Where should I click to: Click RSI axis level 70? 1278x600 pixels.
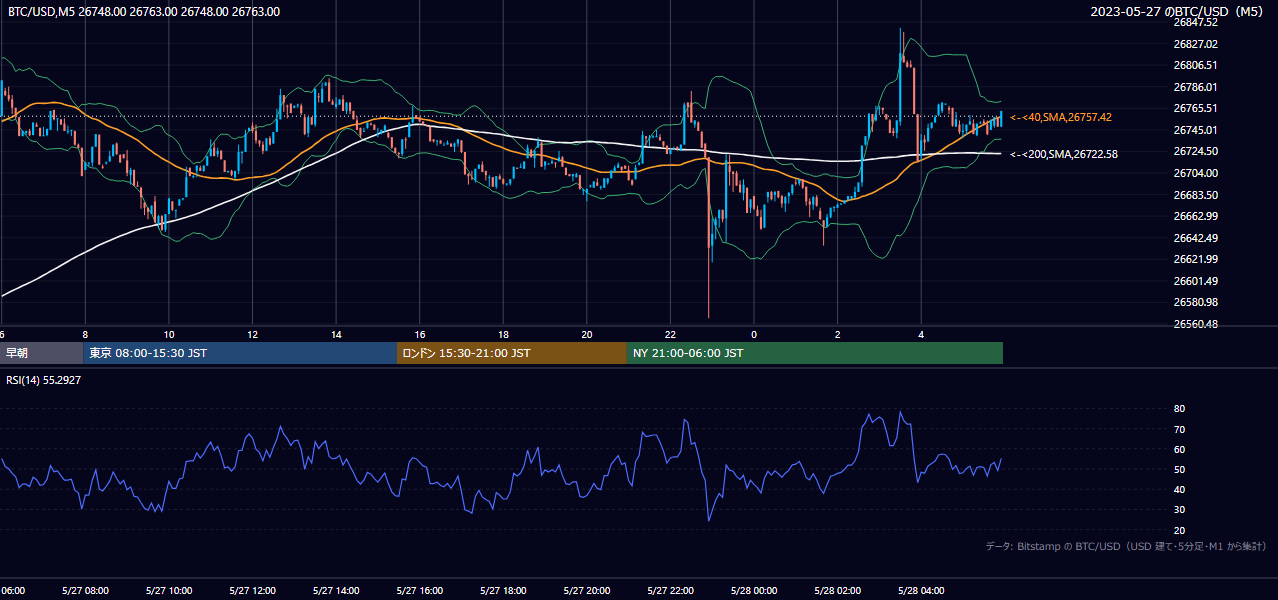click(1180, 429)
